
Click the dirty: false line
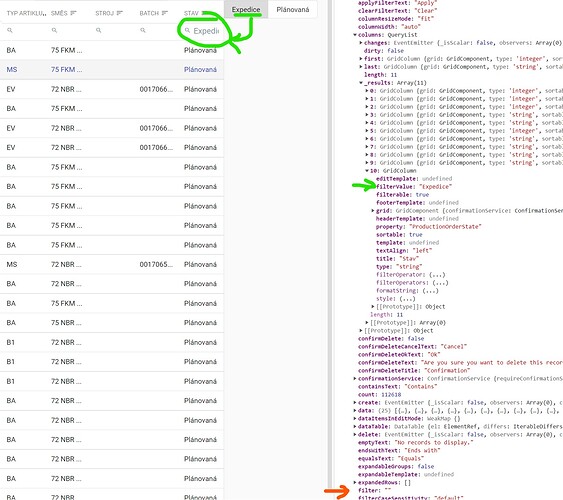tap(383, 51)
